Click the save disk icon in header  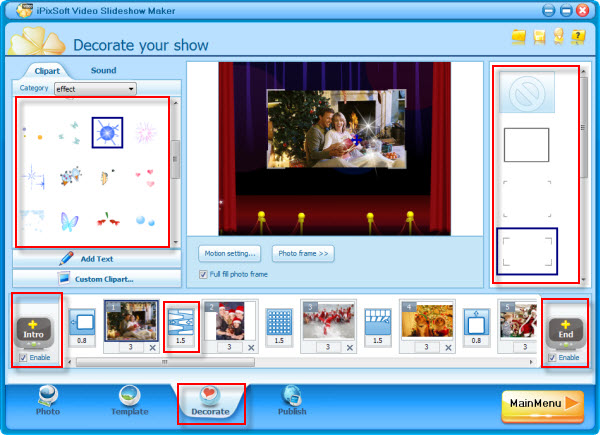pyautogui.click(x=539, y=37)
